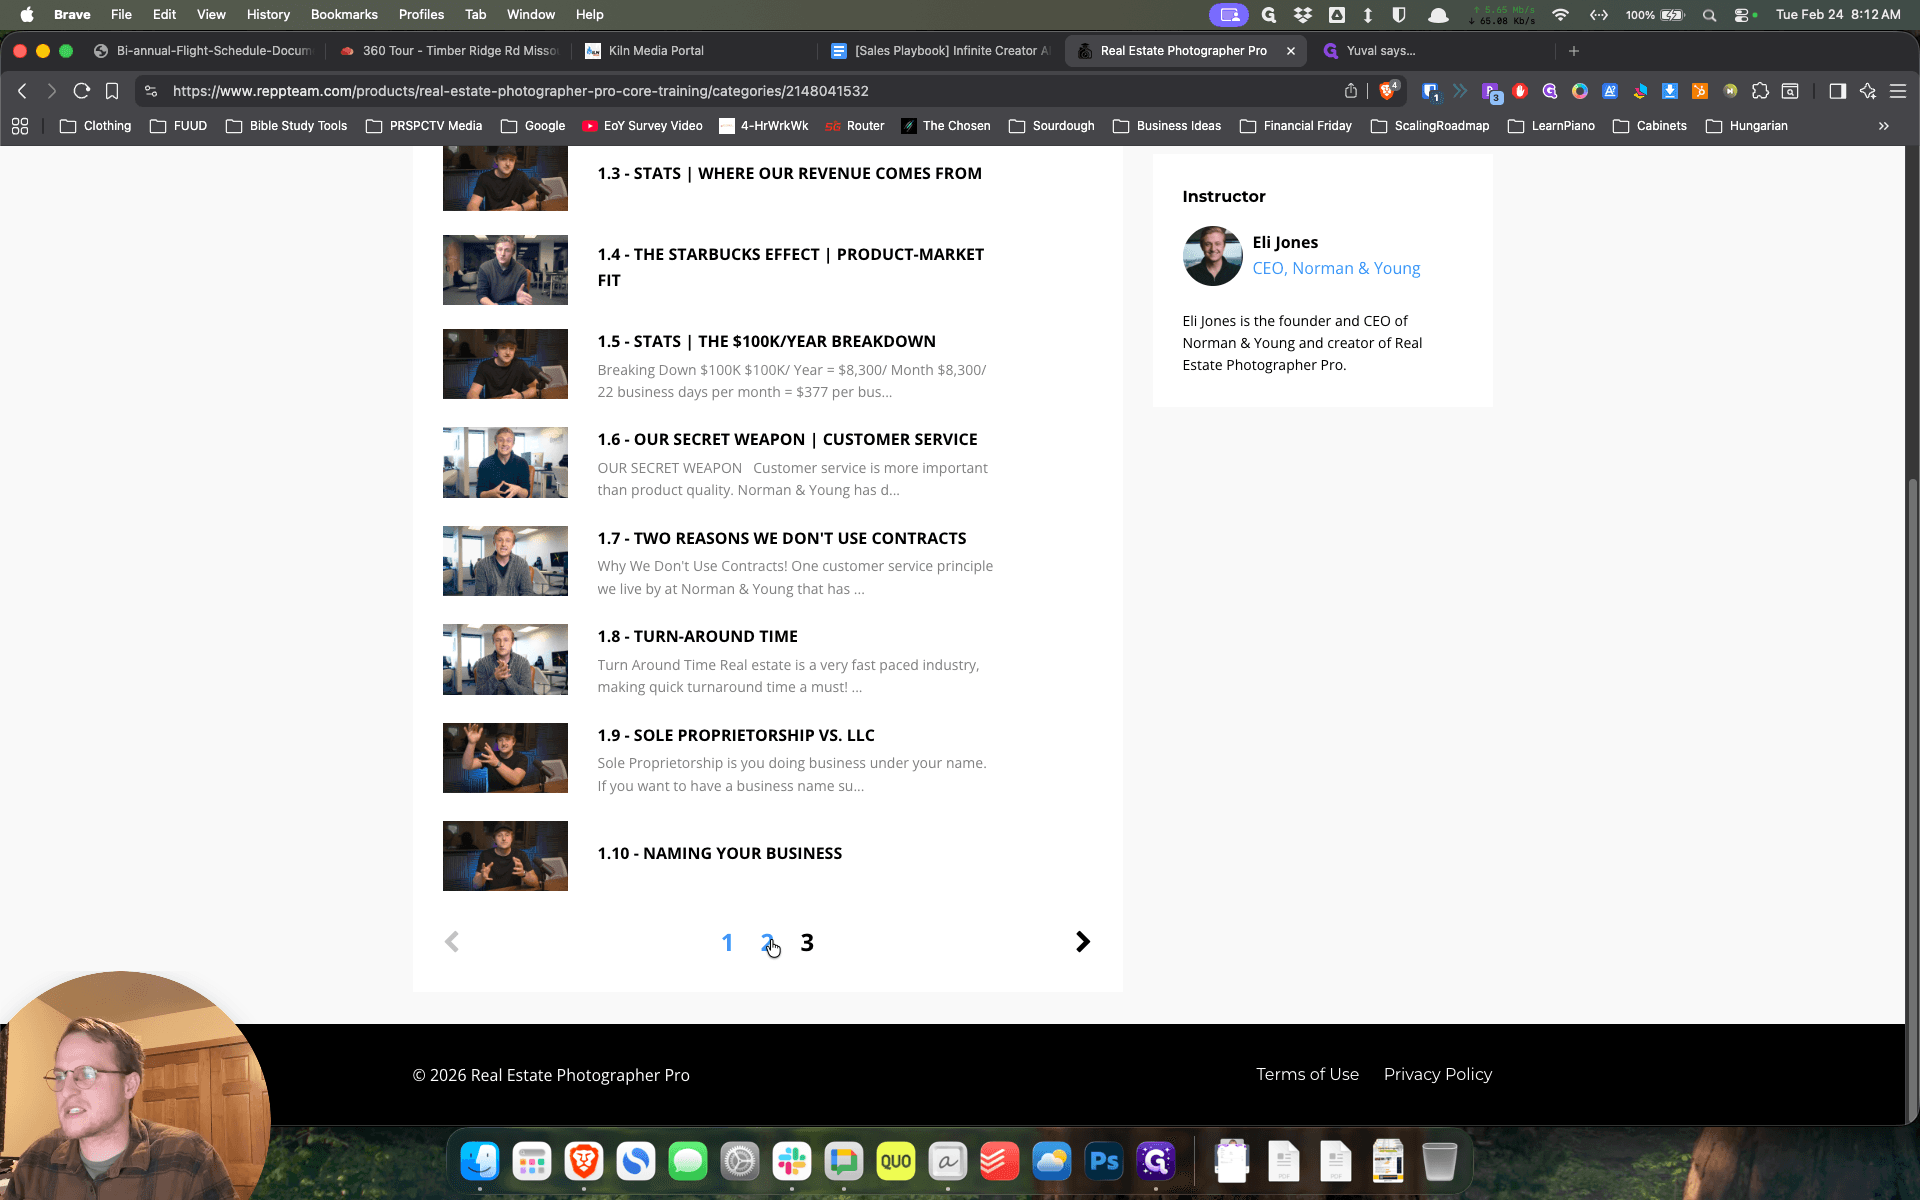Image resolution: width=1920 pixels, height=1200 pixels.
Task: Open Spotlight search in menu bar
Action: coord(1709,15)
